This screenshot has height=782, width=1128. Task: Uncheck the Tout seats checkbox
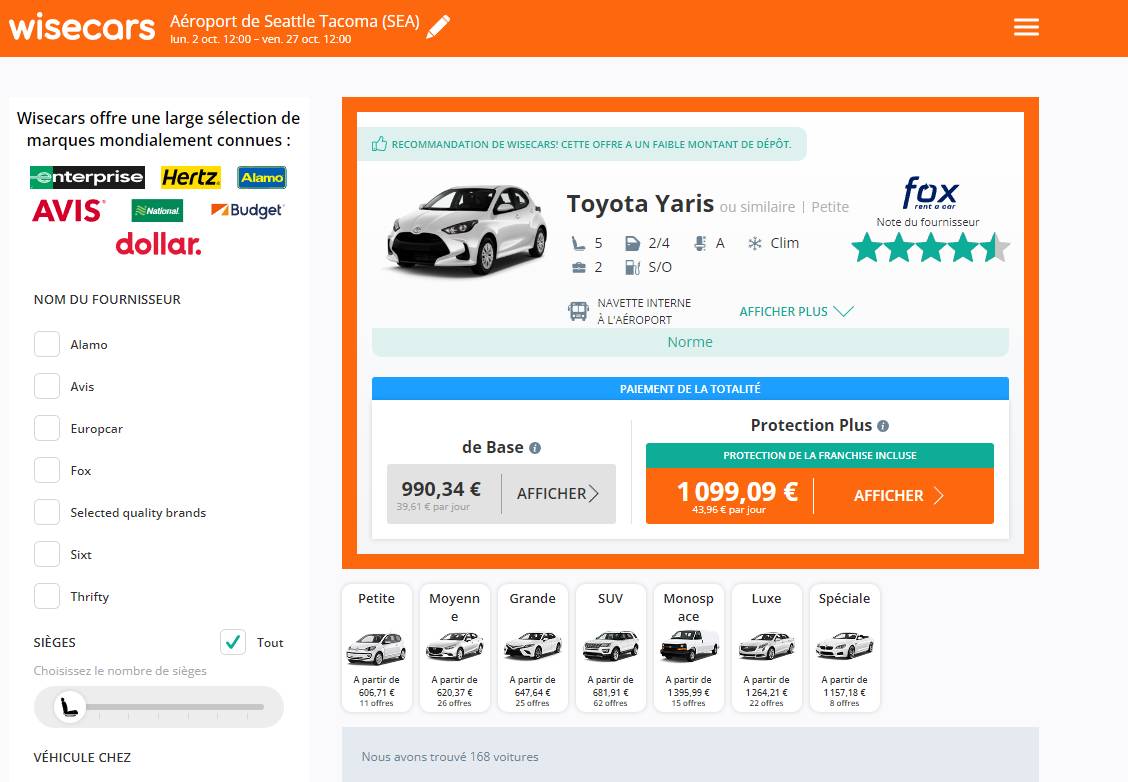233,642
